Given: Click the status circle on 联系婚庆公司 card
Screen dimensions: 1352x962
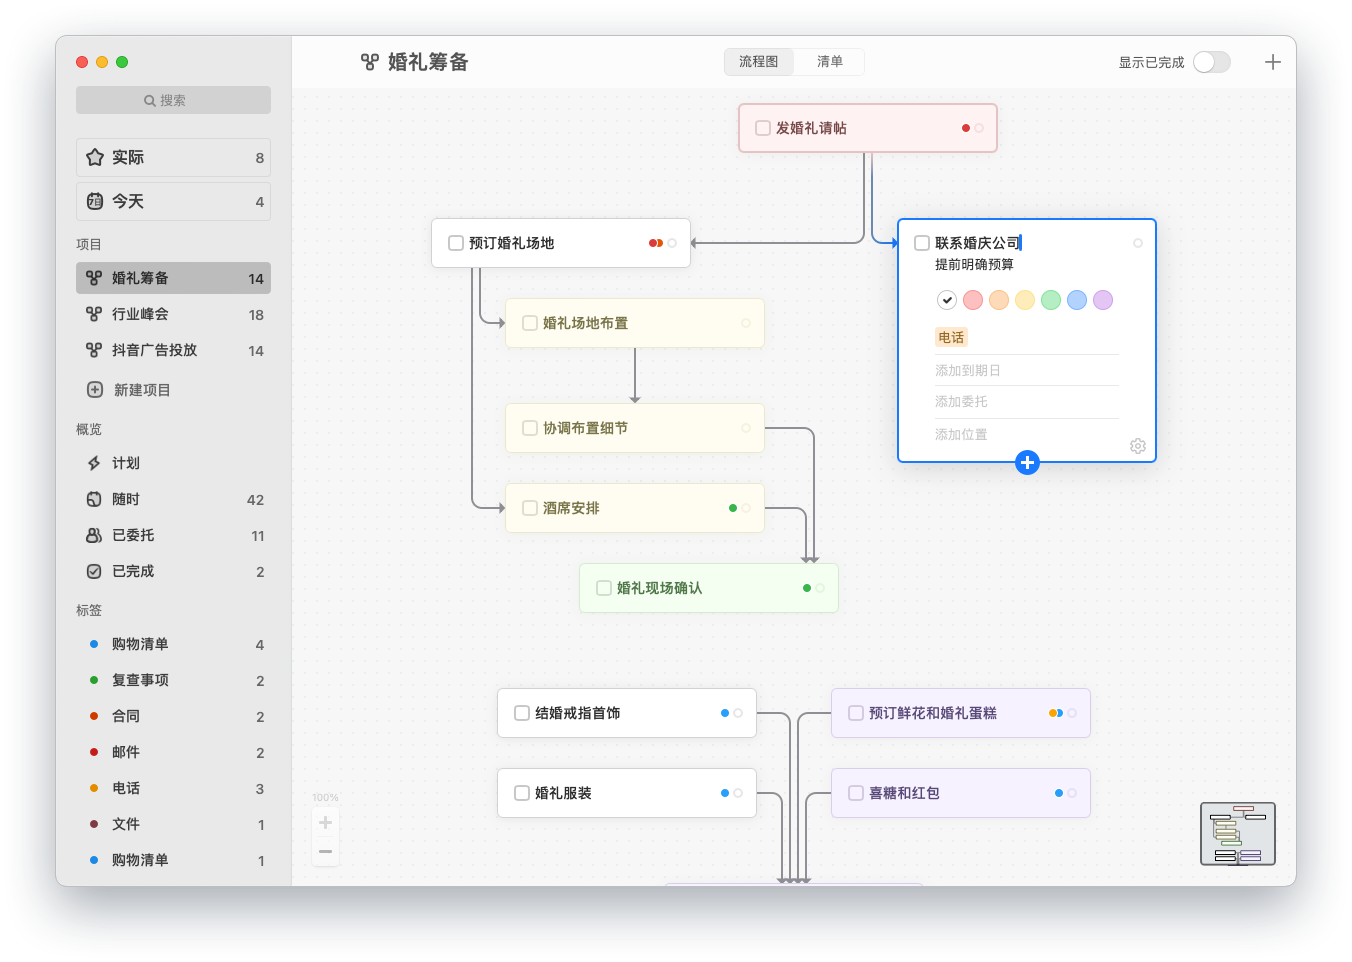Looking at the screenshot, I should coord(1138,243).
